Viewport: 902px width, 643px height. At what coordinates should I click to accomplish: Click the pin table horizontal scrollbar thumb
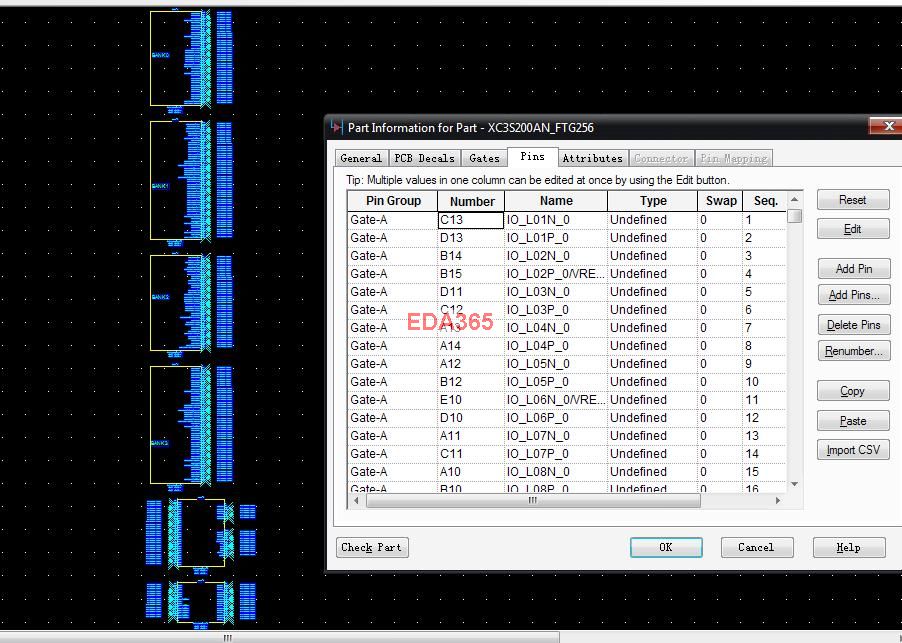pos(533,501)
